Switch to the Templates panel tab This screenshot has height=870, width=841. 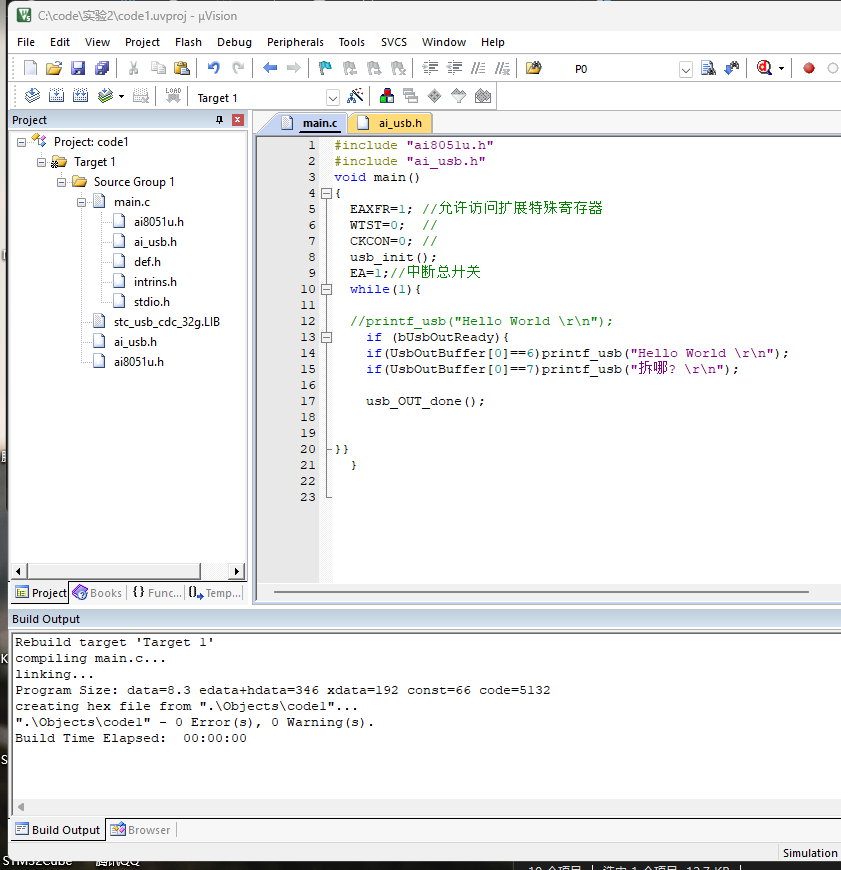click(x=214, y=593)
